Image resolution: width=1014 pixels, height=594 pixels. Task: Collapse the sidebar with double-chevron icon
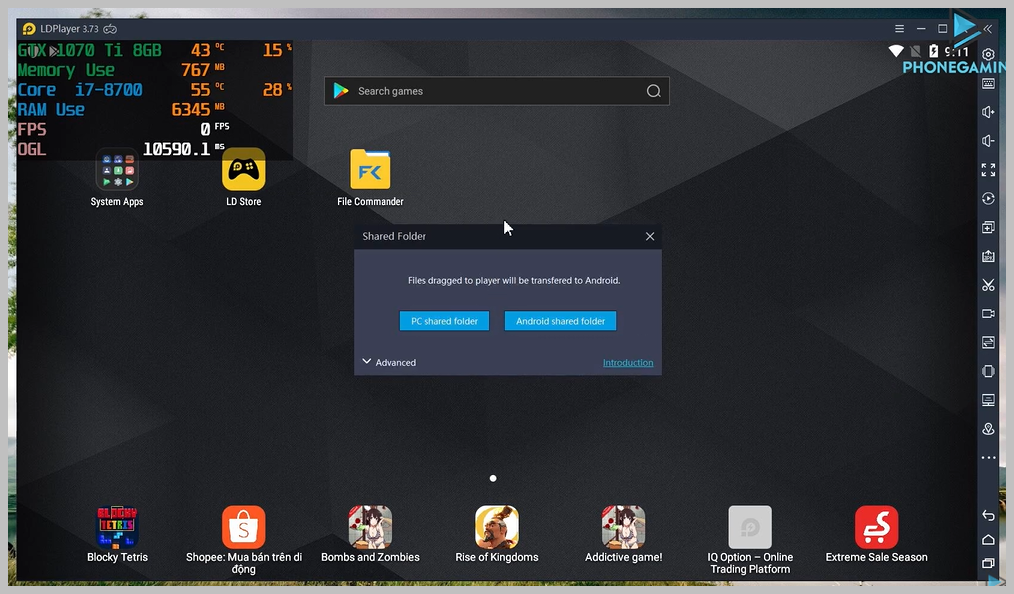(987, 28)
